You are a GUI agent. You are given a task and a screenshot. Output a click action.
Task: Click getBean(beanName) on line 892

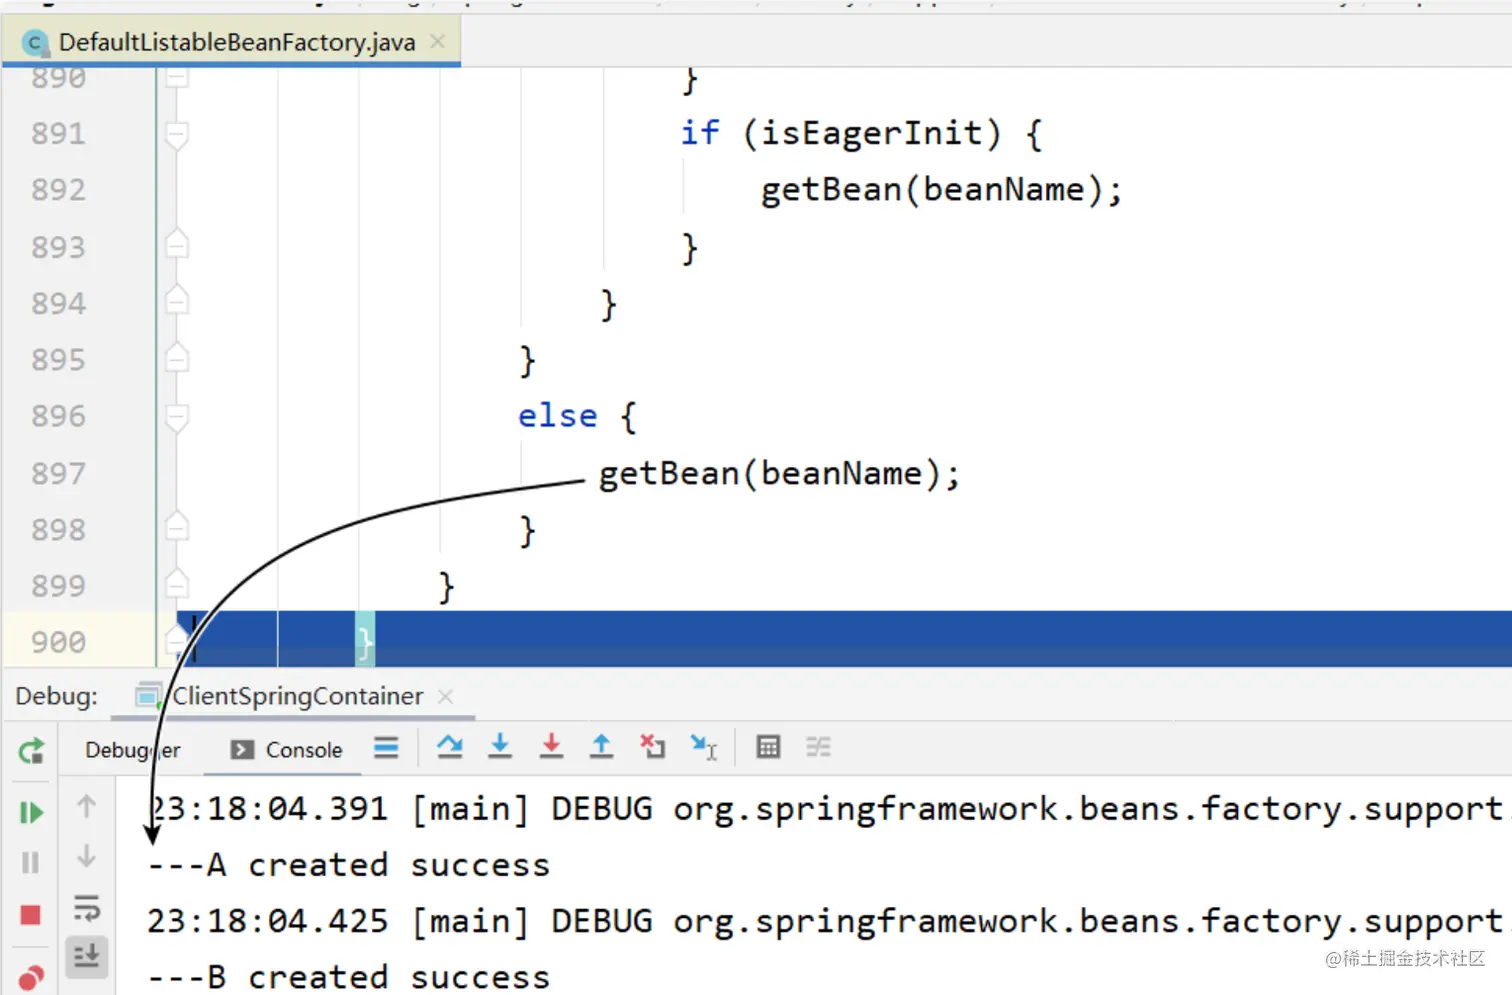point(941,190)
